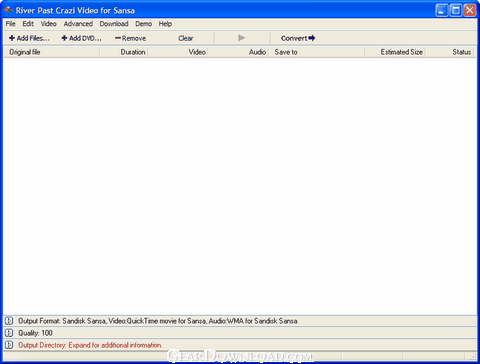Screen dimensions: 480x364
Task: Sort by Original file column header
Action: click(52, 52)
